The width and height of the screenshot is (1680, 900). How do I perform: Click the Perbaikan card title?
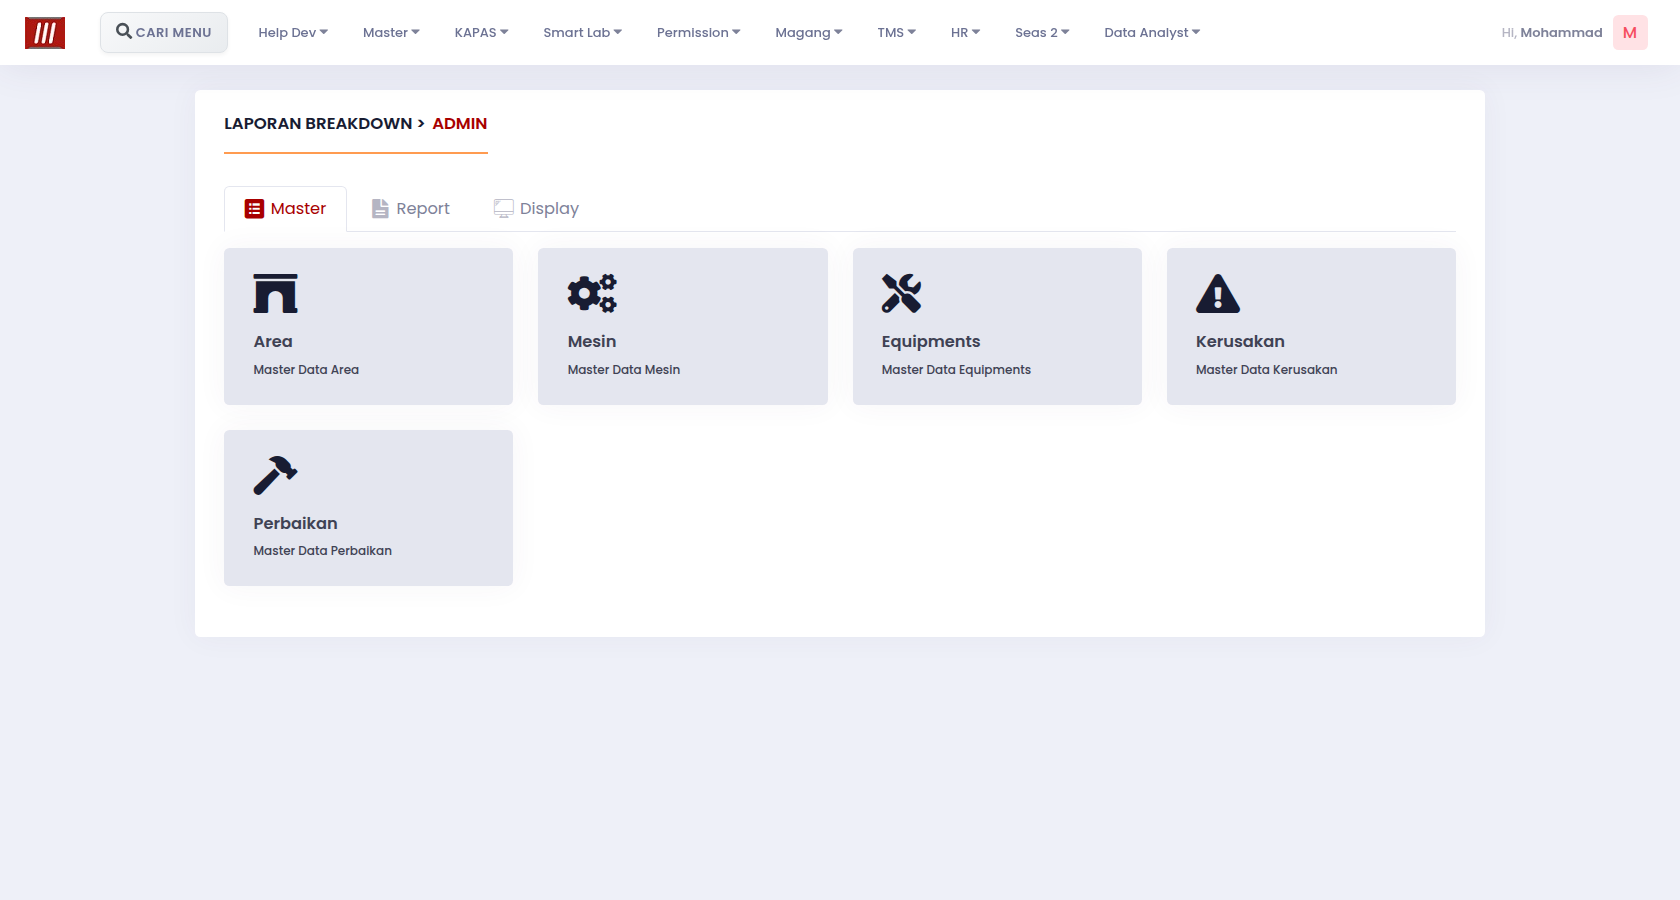point(295,523)
